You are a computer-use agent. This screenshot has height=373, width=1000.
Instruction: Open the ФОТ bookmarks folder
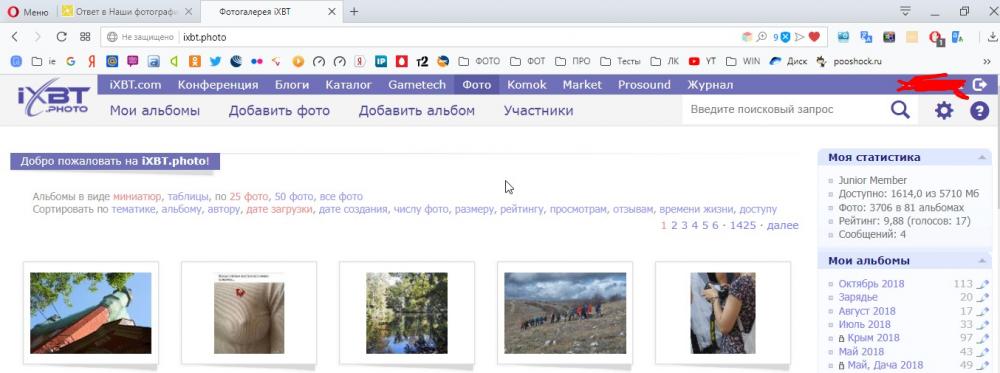pyautogui.click(x=528, y=62)
